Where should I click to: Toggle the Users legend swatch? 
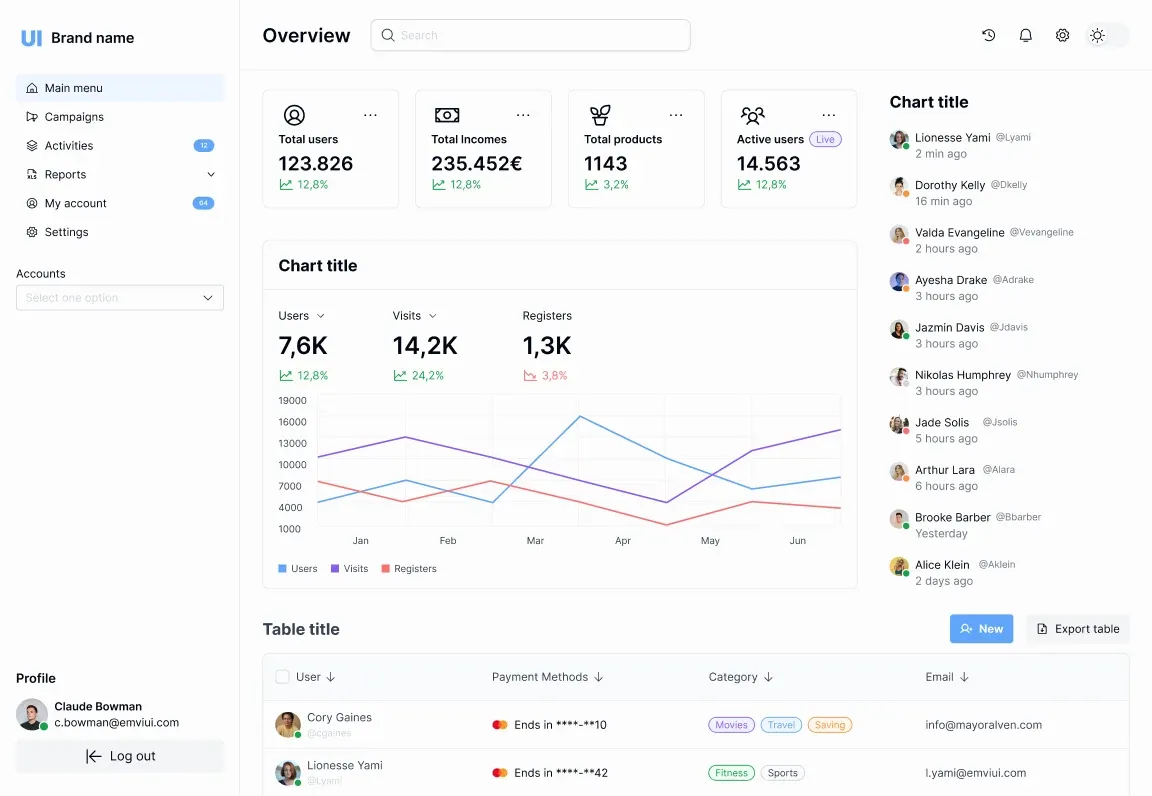pyautogui.click(x=282, y=568)
